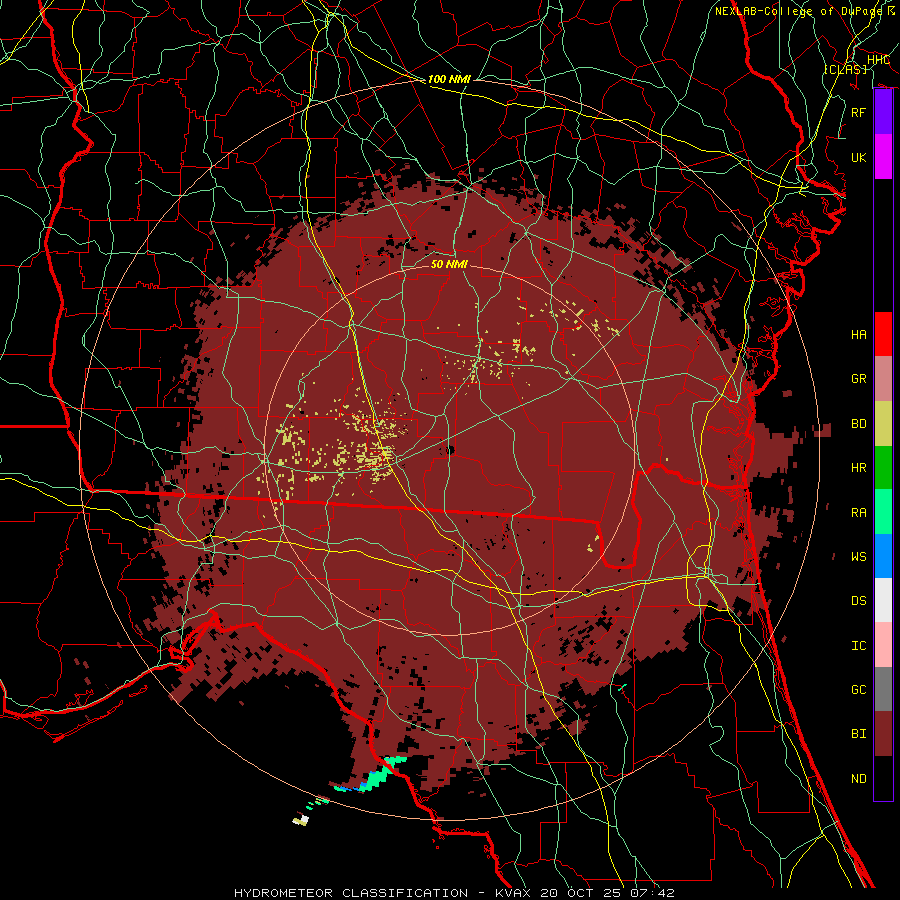Click the ND legend label
The image size is (900, 900).
point(858,779)
